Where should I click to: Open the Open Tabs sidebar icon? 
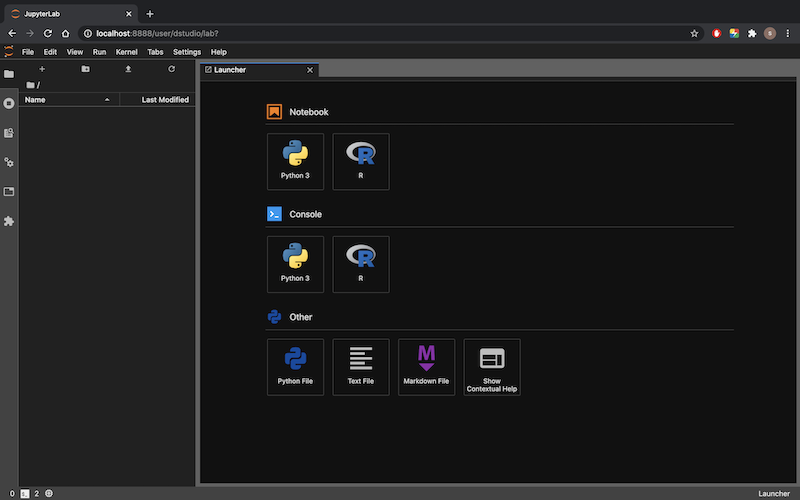point(9,192)
